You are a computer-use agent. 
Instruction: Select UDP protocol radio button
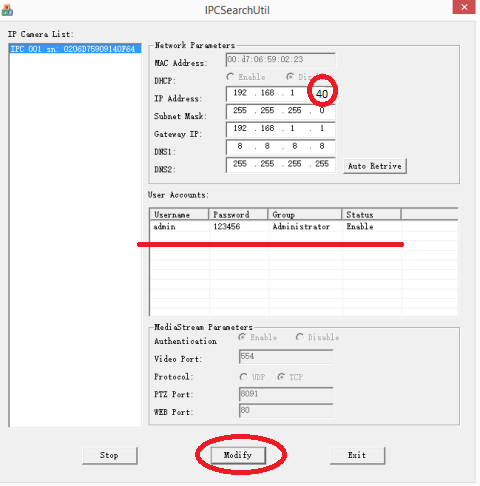coord(244,377)
